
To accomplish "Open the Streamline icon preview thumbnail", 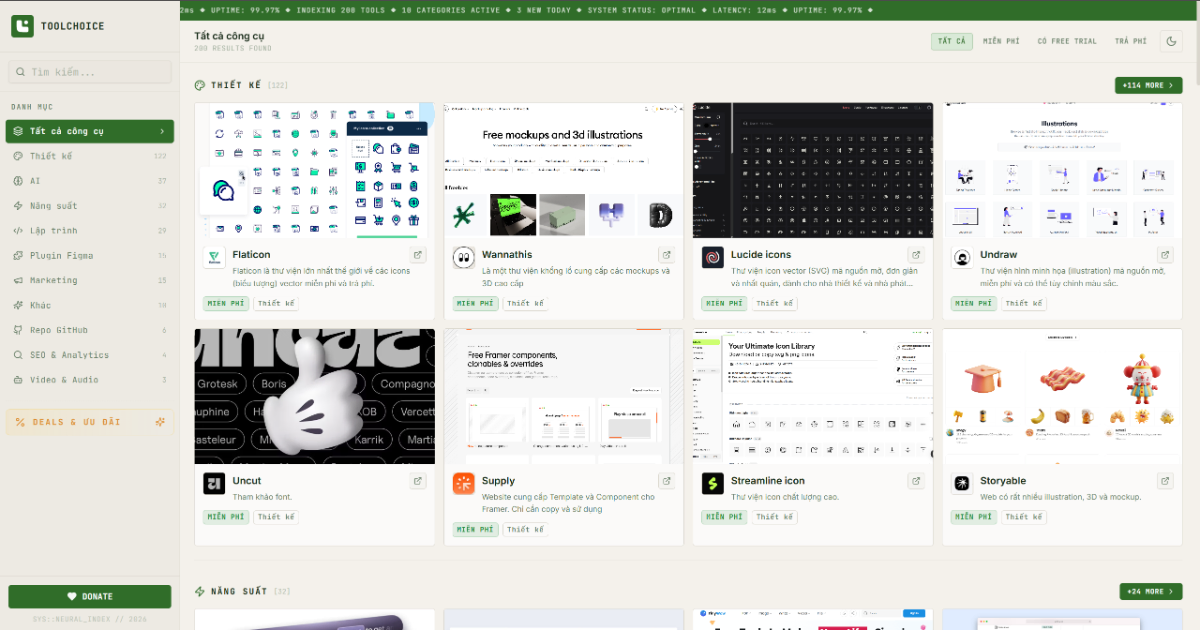I will pyautogui.click(x=813, y=396).
